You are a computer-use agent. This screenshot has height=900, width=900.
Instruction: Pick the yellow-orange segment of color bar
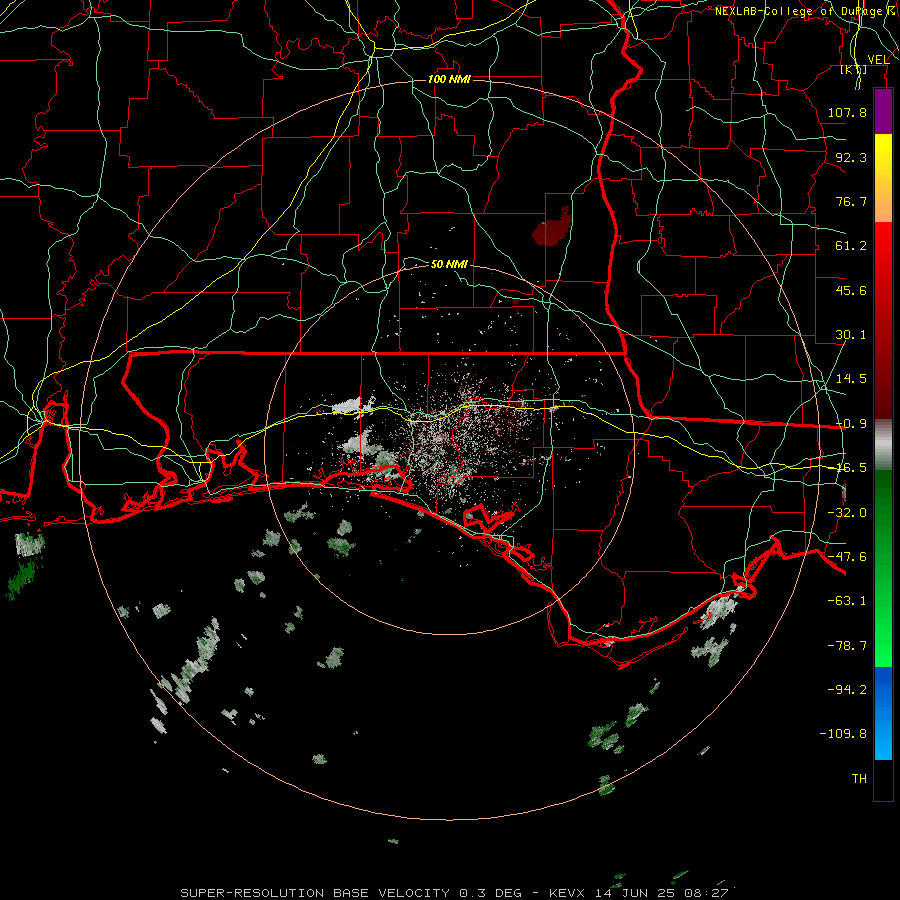click(x=883, y=178)
